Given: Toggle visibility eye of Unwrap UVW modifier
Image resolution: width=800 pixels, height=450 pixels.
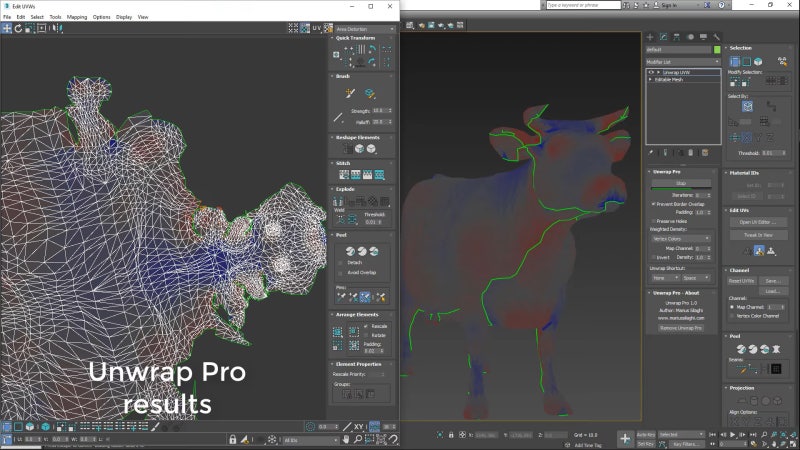Looking at the screenshot, I should click(x=651, y=72).
